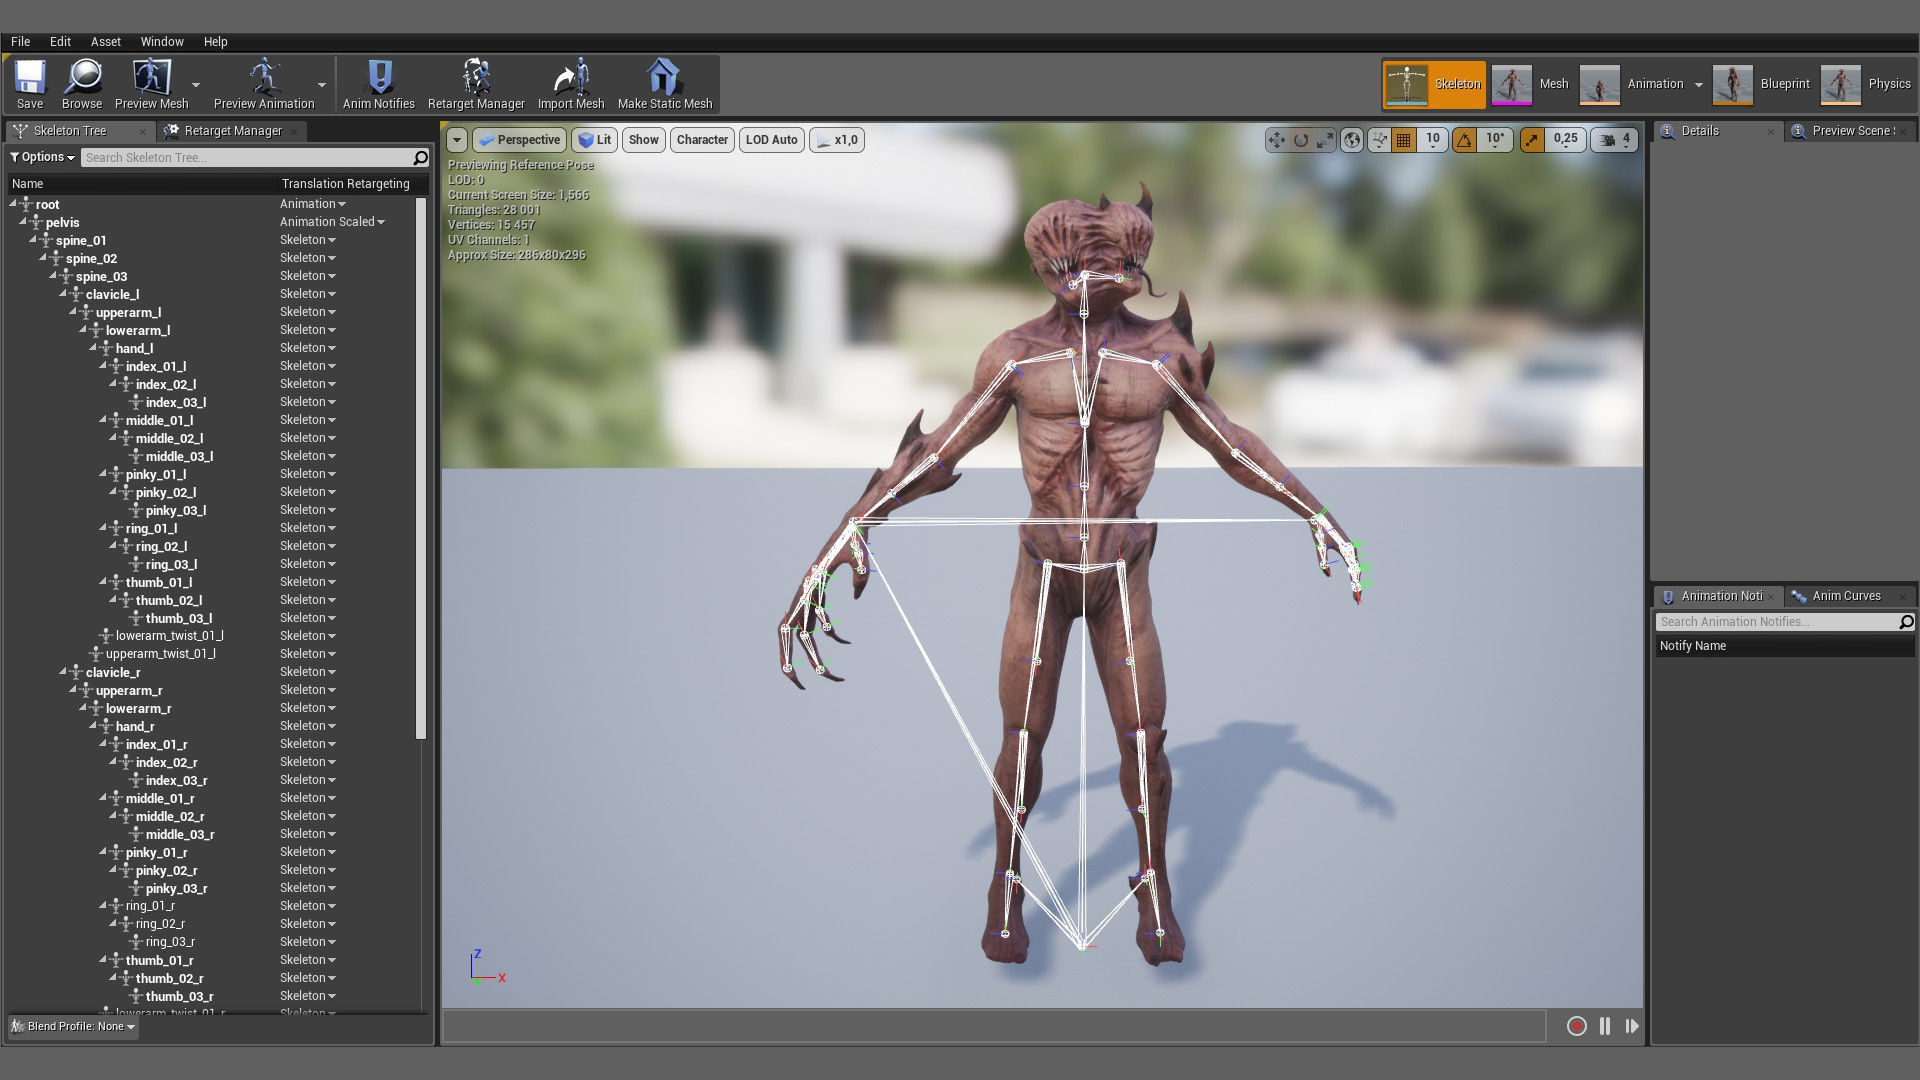Open root bone Animation retargeting dropdown
The height and width of the screenshot is (1080, 1920).
(x=313, y=204)
